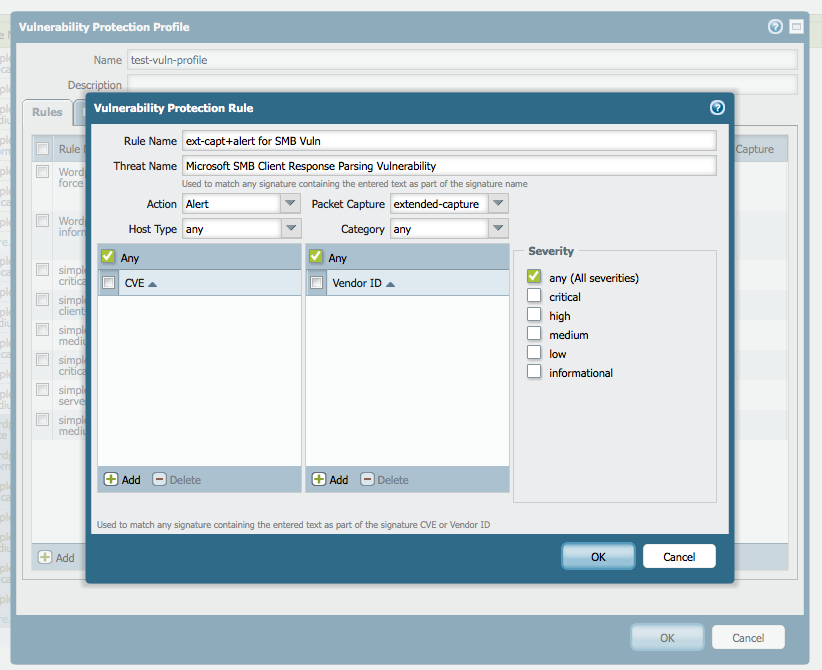
Task: Check the critical severity checkbox
Action: 534,296
